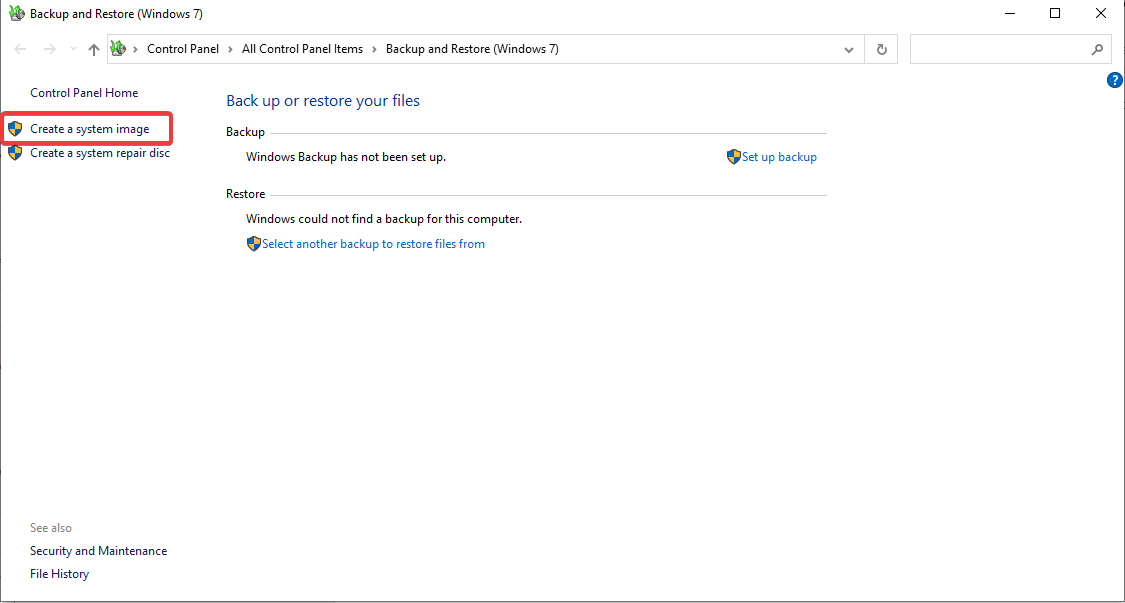The width and height of the screenshot is (1125, 603).
Task: Launch Create a system repair disc
Action: point(99,153)
